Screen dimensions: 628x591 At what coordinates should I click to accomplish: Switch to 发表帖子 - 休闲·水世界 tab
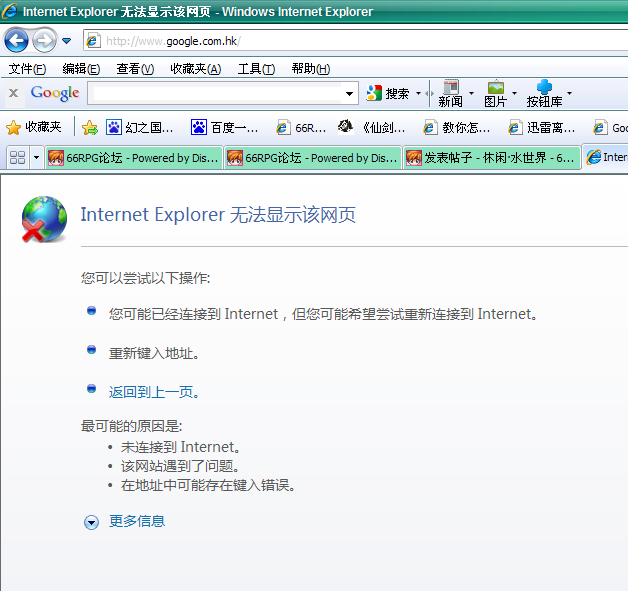pos(492,158)
